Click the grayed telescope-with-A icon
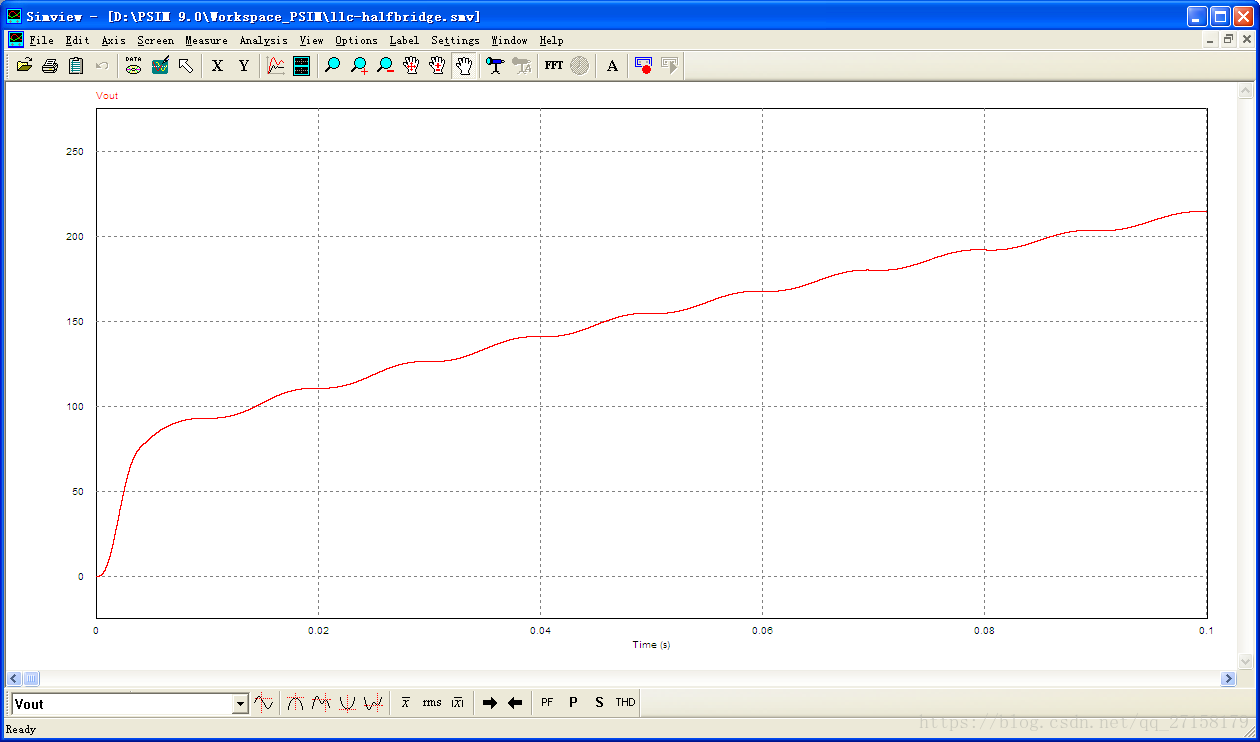 521,66
